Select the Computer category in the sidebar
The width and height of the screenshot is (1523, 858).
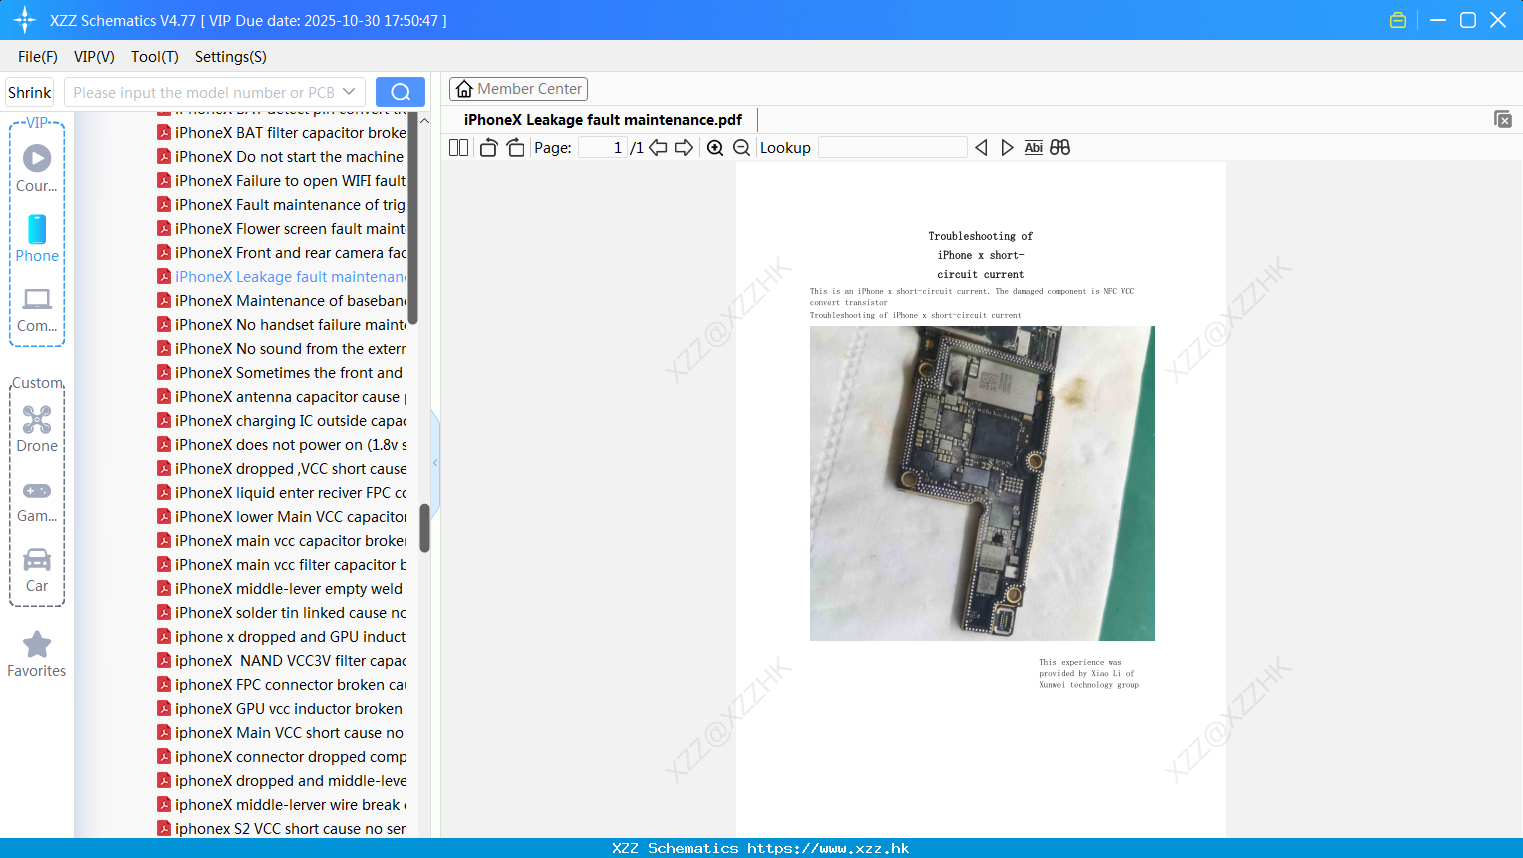pyautogui.click(x=37, y=310)
